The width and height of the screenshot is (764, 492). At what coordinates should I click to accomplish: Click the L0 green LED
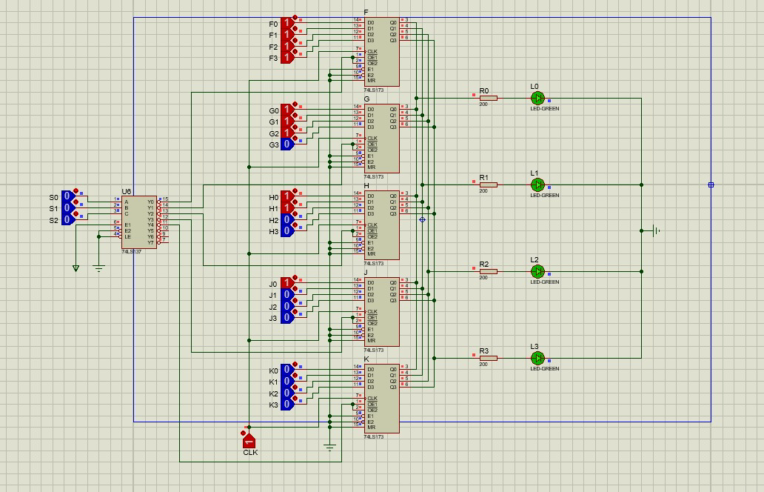pyautogui.click(x=537, y=98)
